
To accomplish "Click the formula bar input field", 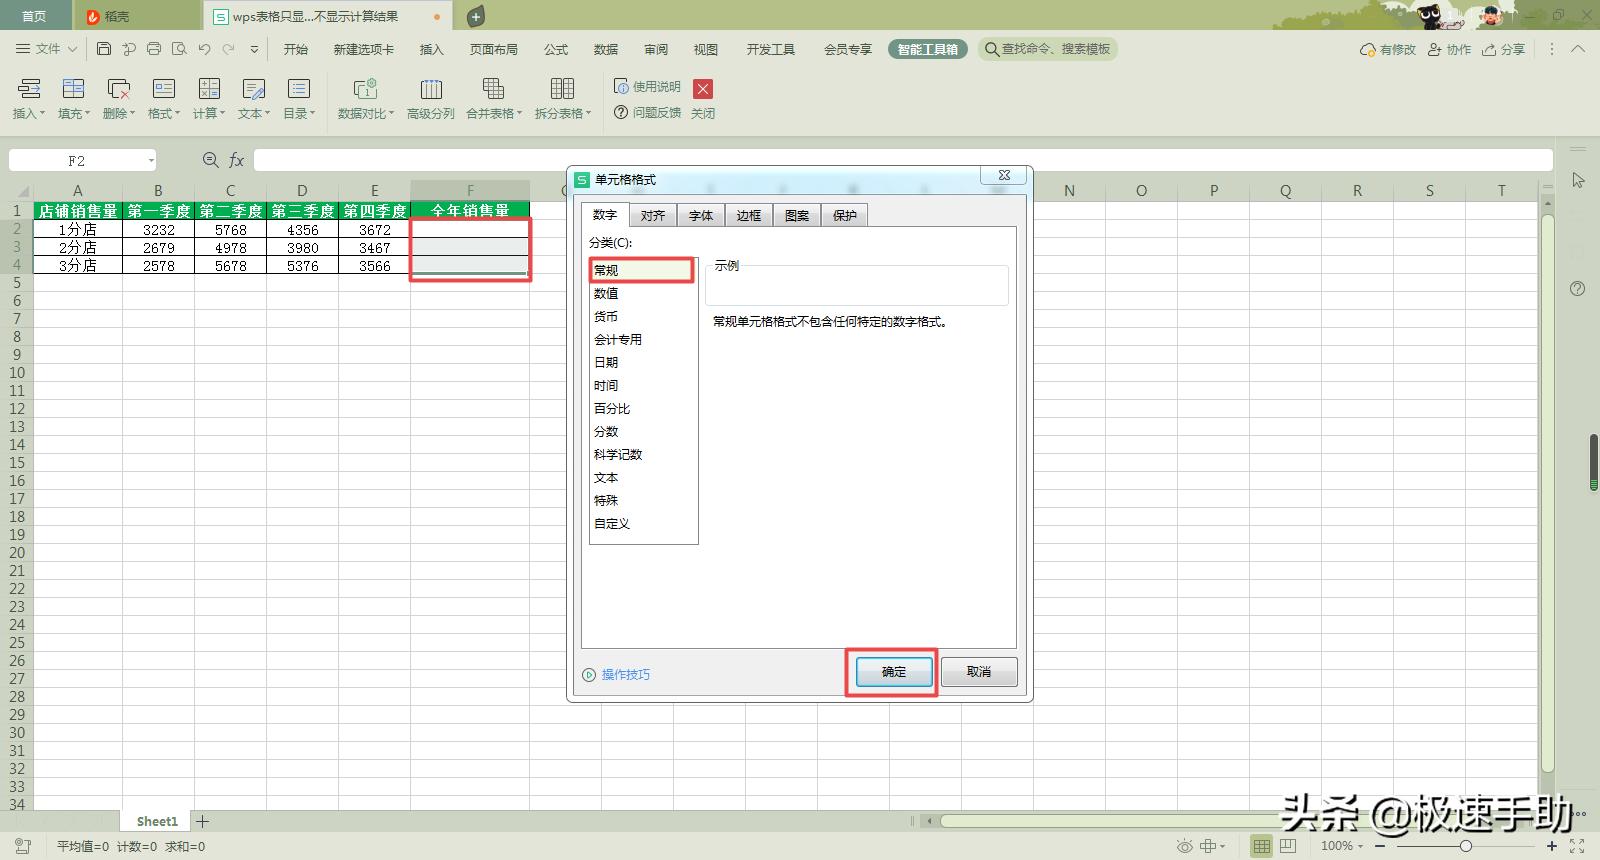I will pyautogui.click(x=903, y=160).
